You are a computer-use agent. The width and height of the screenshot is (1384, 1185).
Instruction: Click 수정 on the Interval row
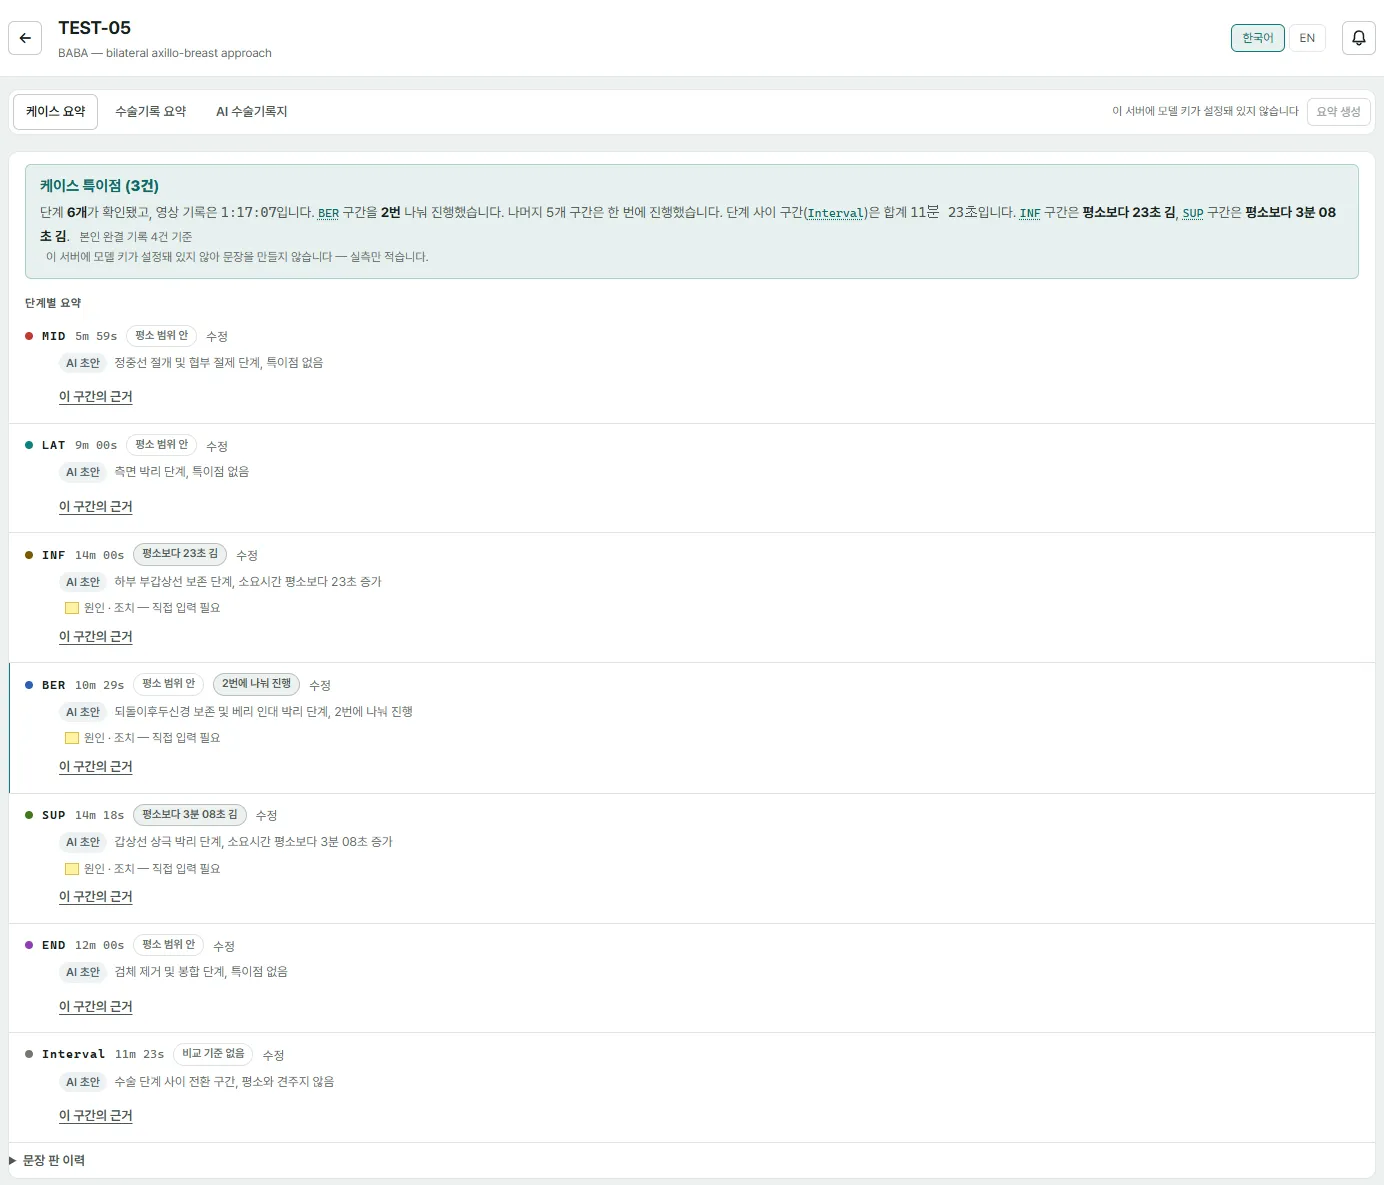pos(274,1055)
